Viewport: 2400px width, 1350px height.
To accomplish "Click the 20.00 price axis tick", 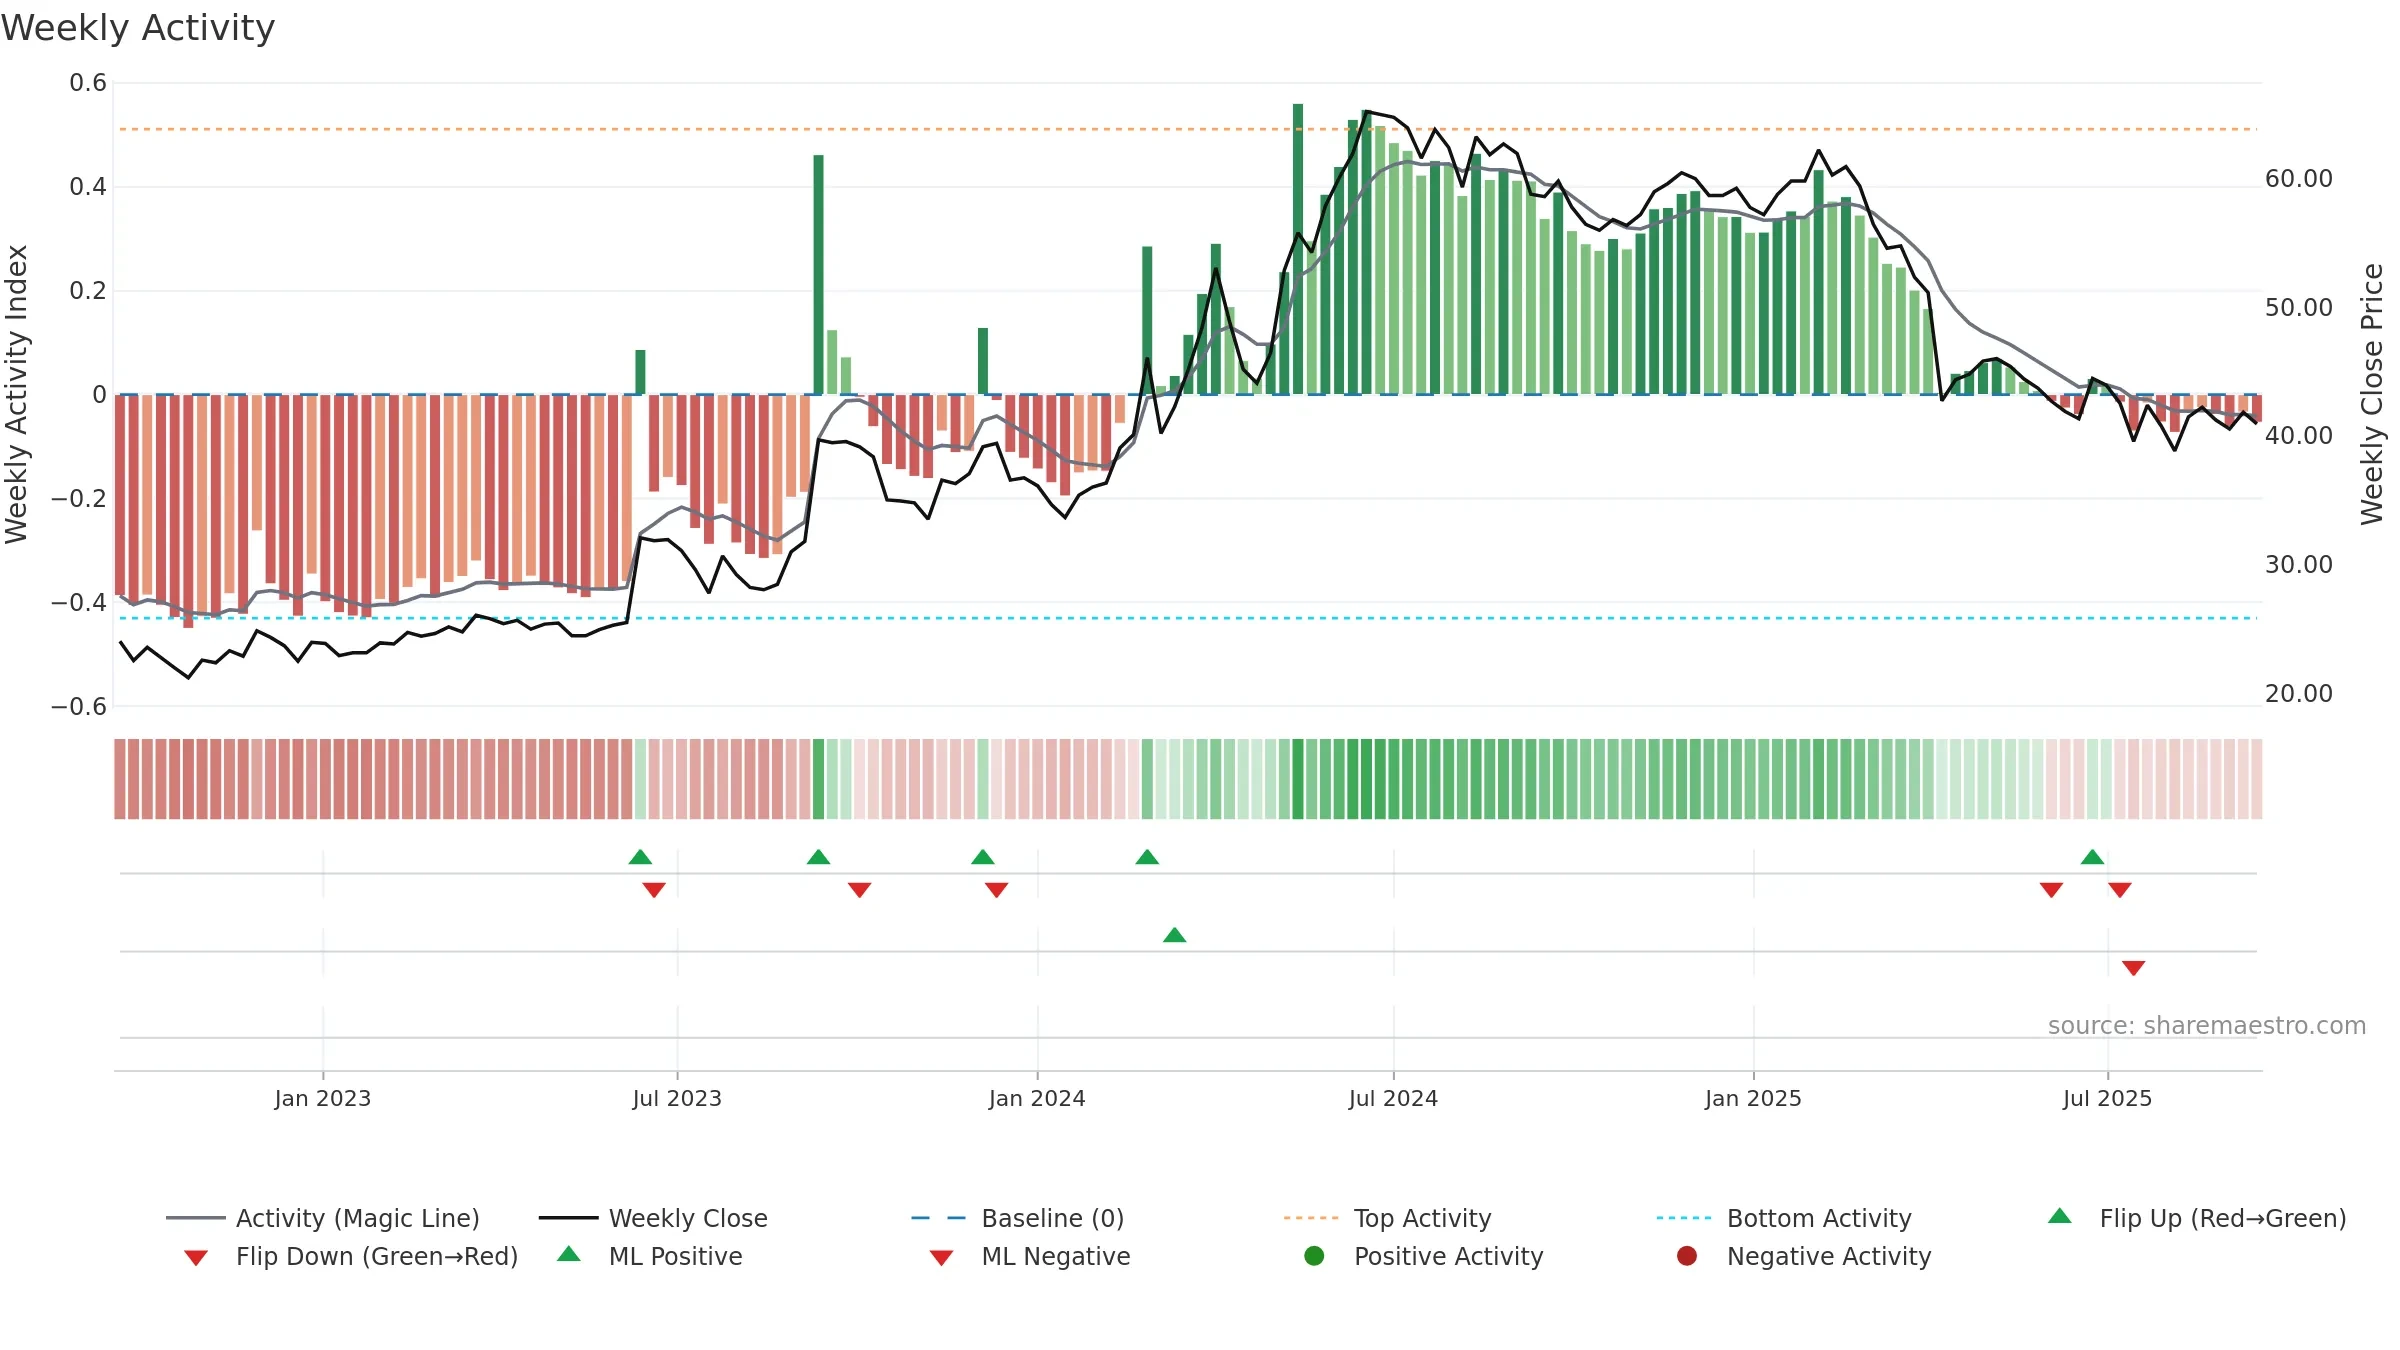I will point(2299,693).
